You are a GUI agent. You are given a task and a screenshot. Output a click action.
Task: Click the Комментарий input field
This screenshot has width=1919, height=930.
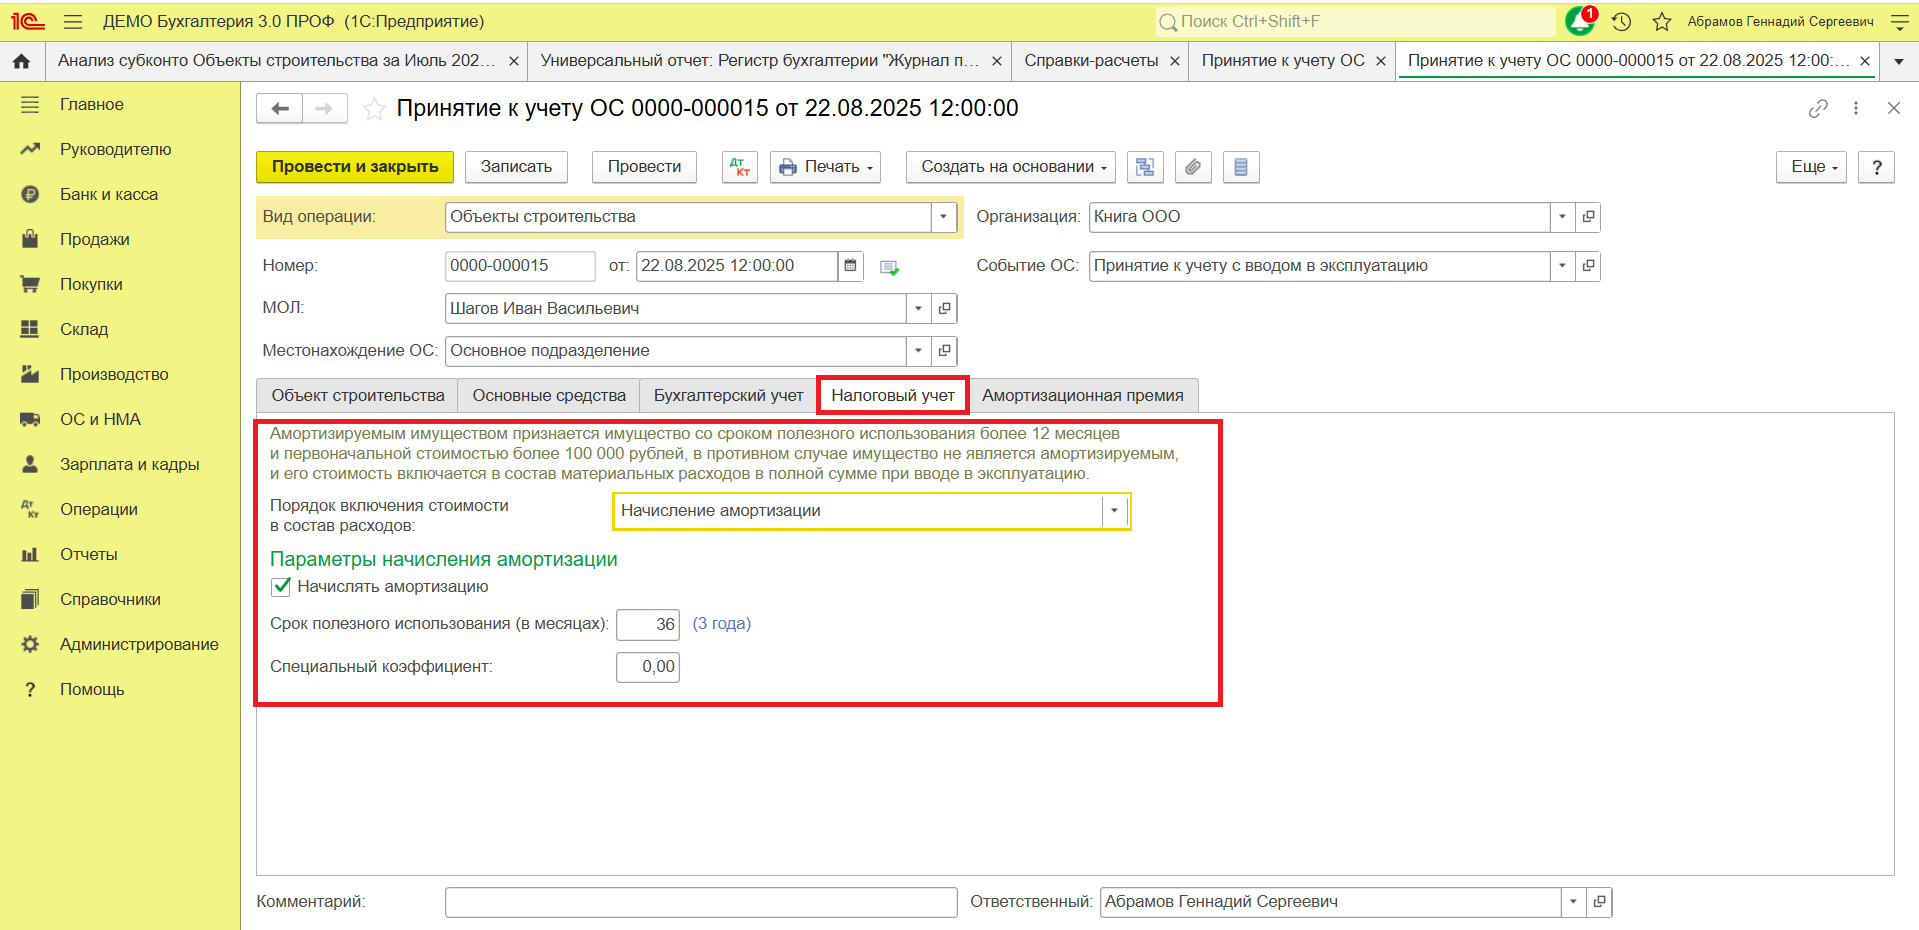(701, 902)
